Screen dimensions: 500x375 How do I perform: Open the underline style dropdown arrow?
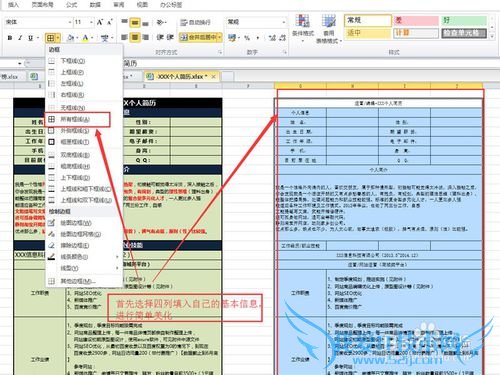point(38,38)
